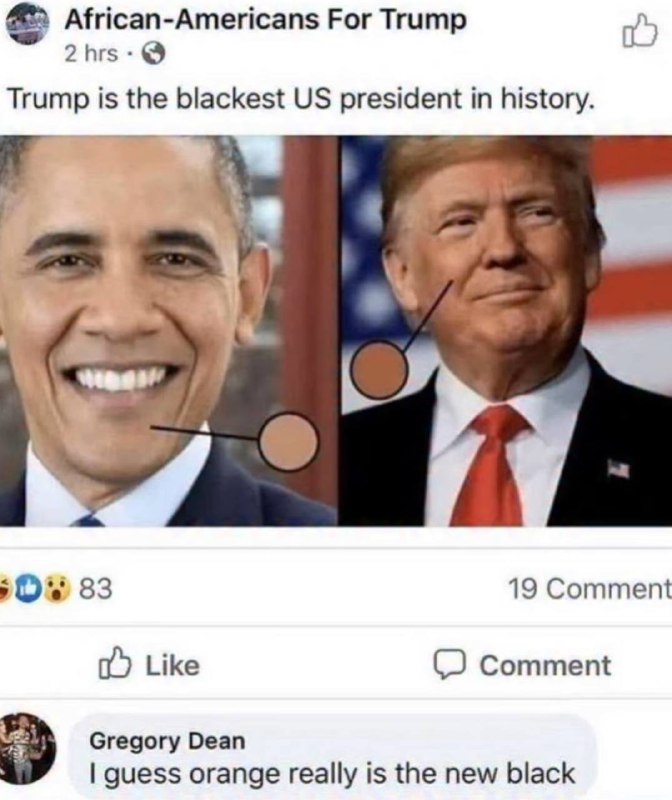
Task: Click the laughing reaction emoji icon
Action: click(x=6, y=588)
